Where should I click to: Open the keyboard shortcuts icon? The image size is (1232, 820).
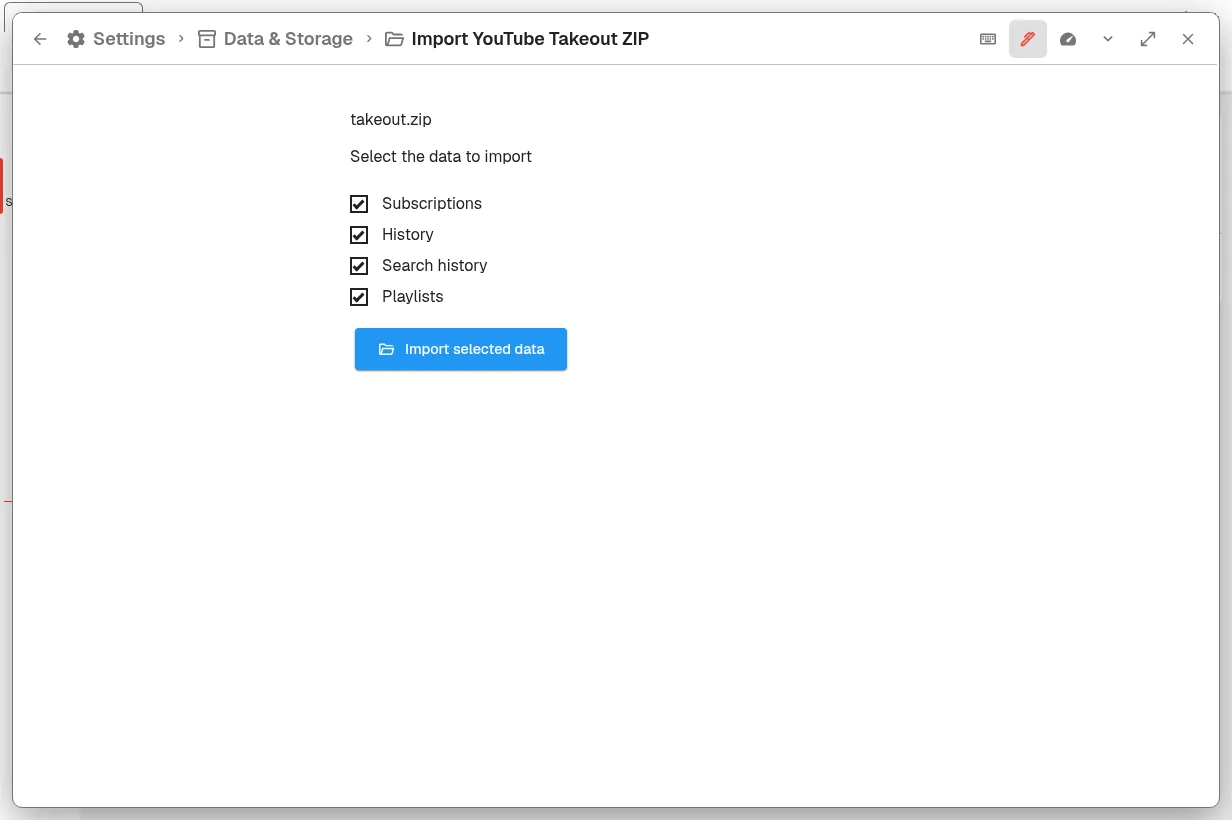pos(988,39)
